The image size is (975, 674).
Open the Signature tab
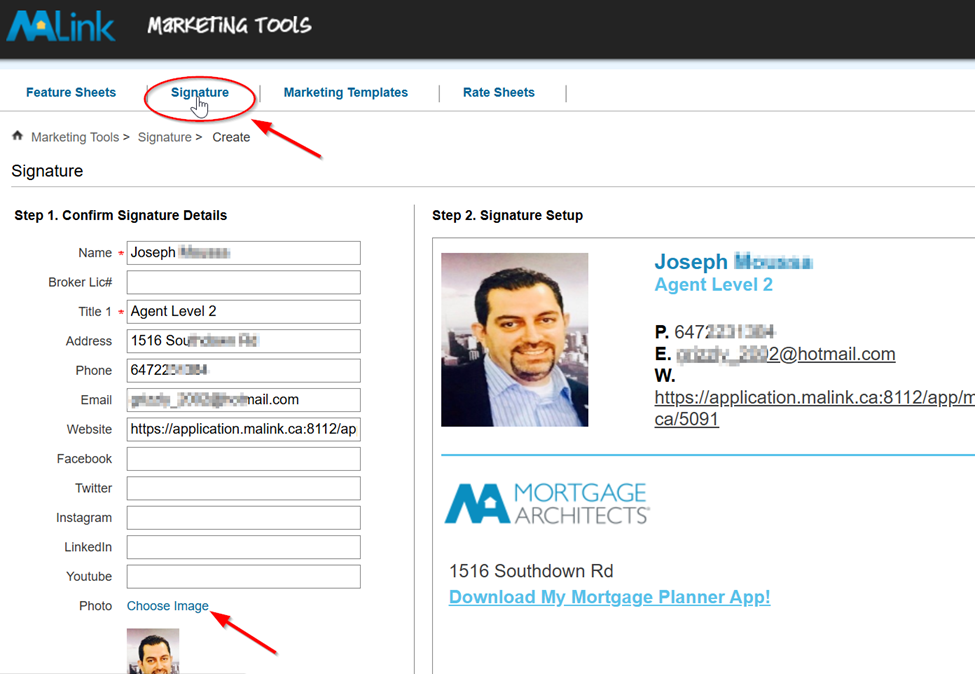(200, 93)
